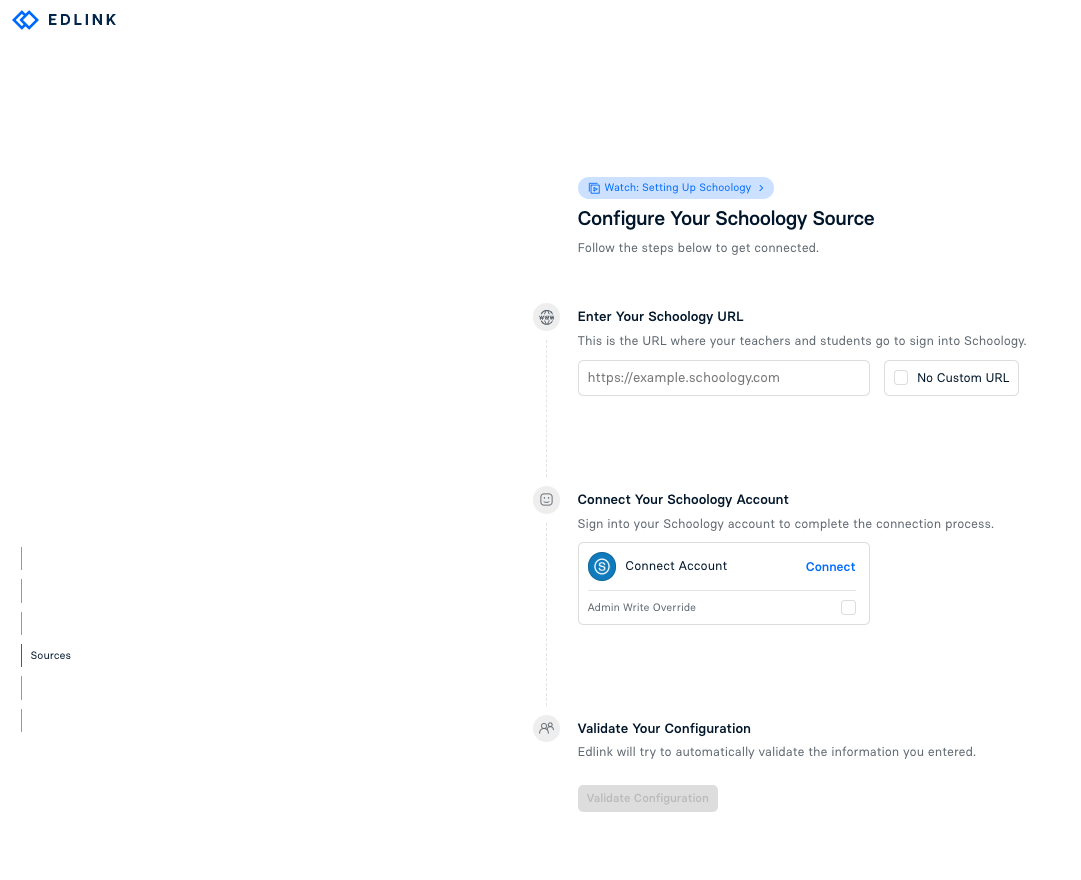1081x880 pixels.
Task: Check the No Custom URL checkbox
Action: [x=901, y=378]
